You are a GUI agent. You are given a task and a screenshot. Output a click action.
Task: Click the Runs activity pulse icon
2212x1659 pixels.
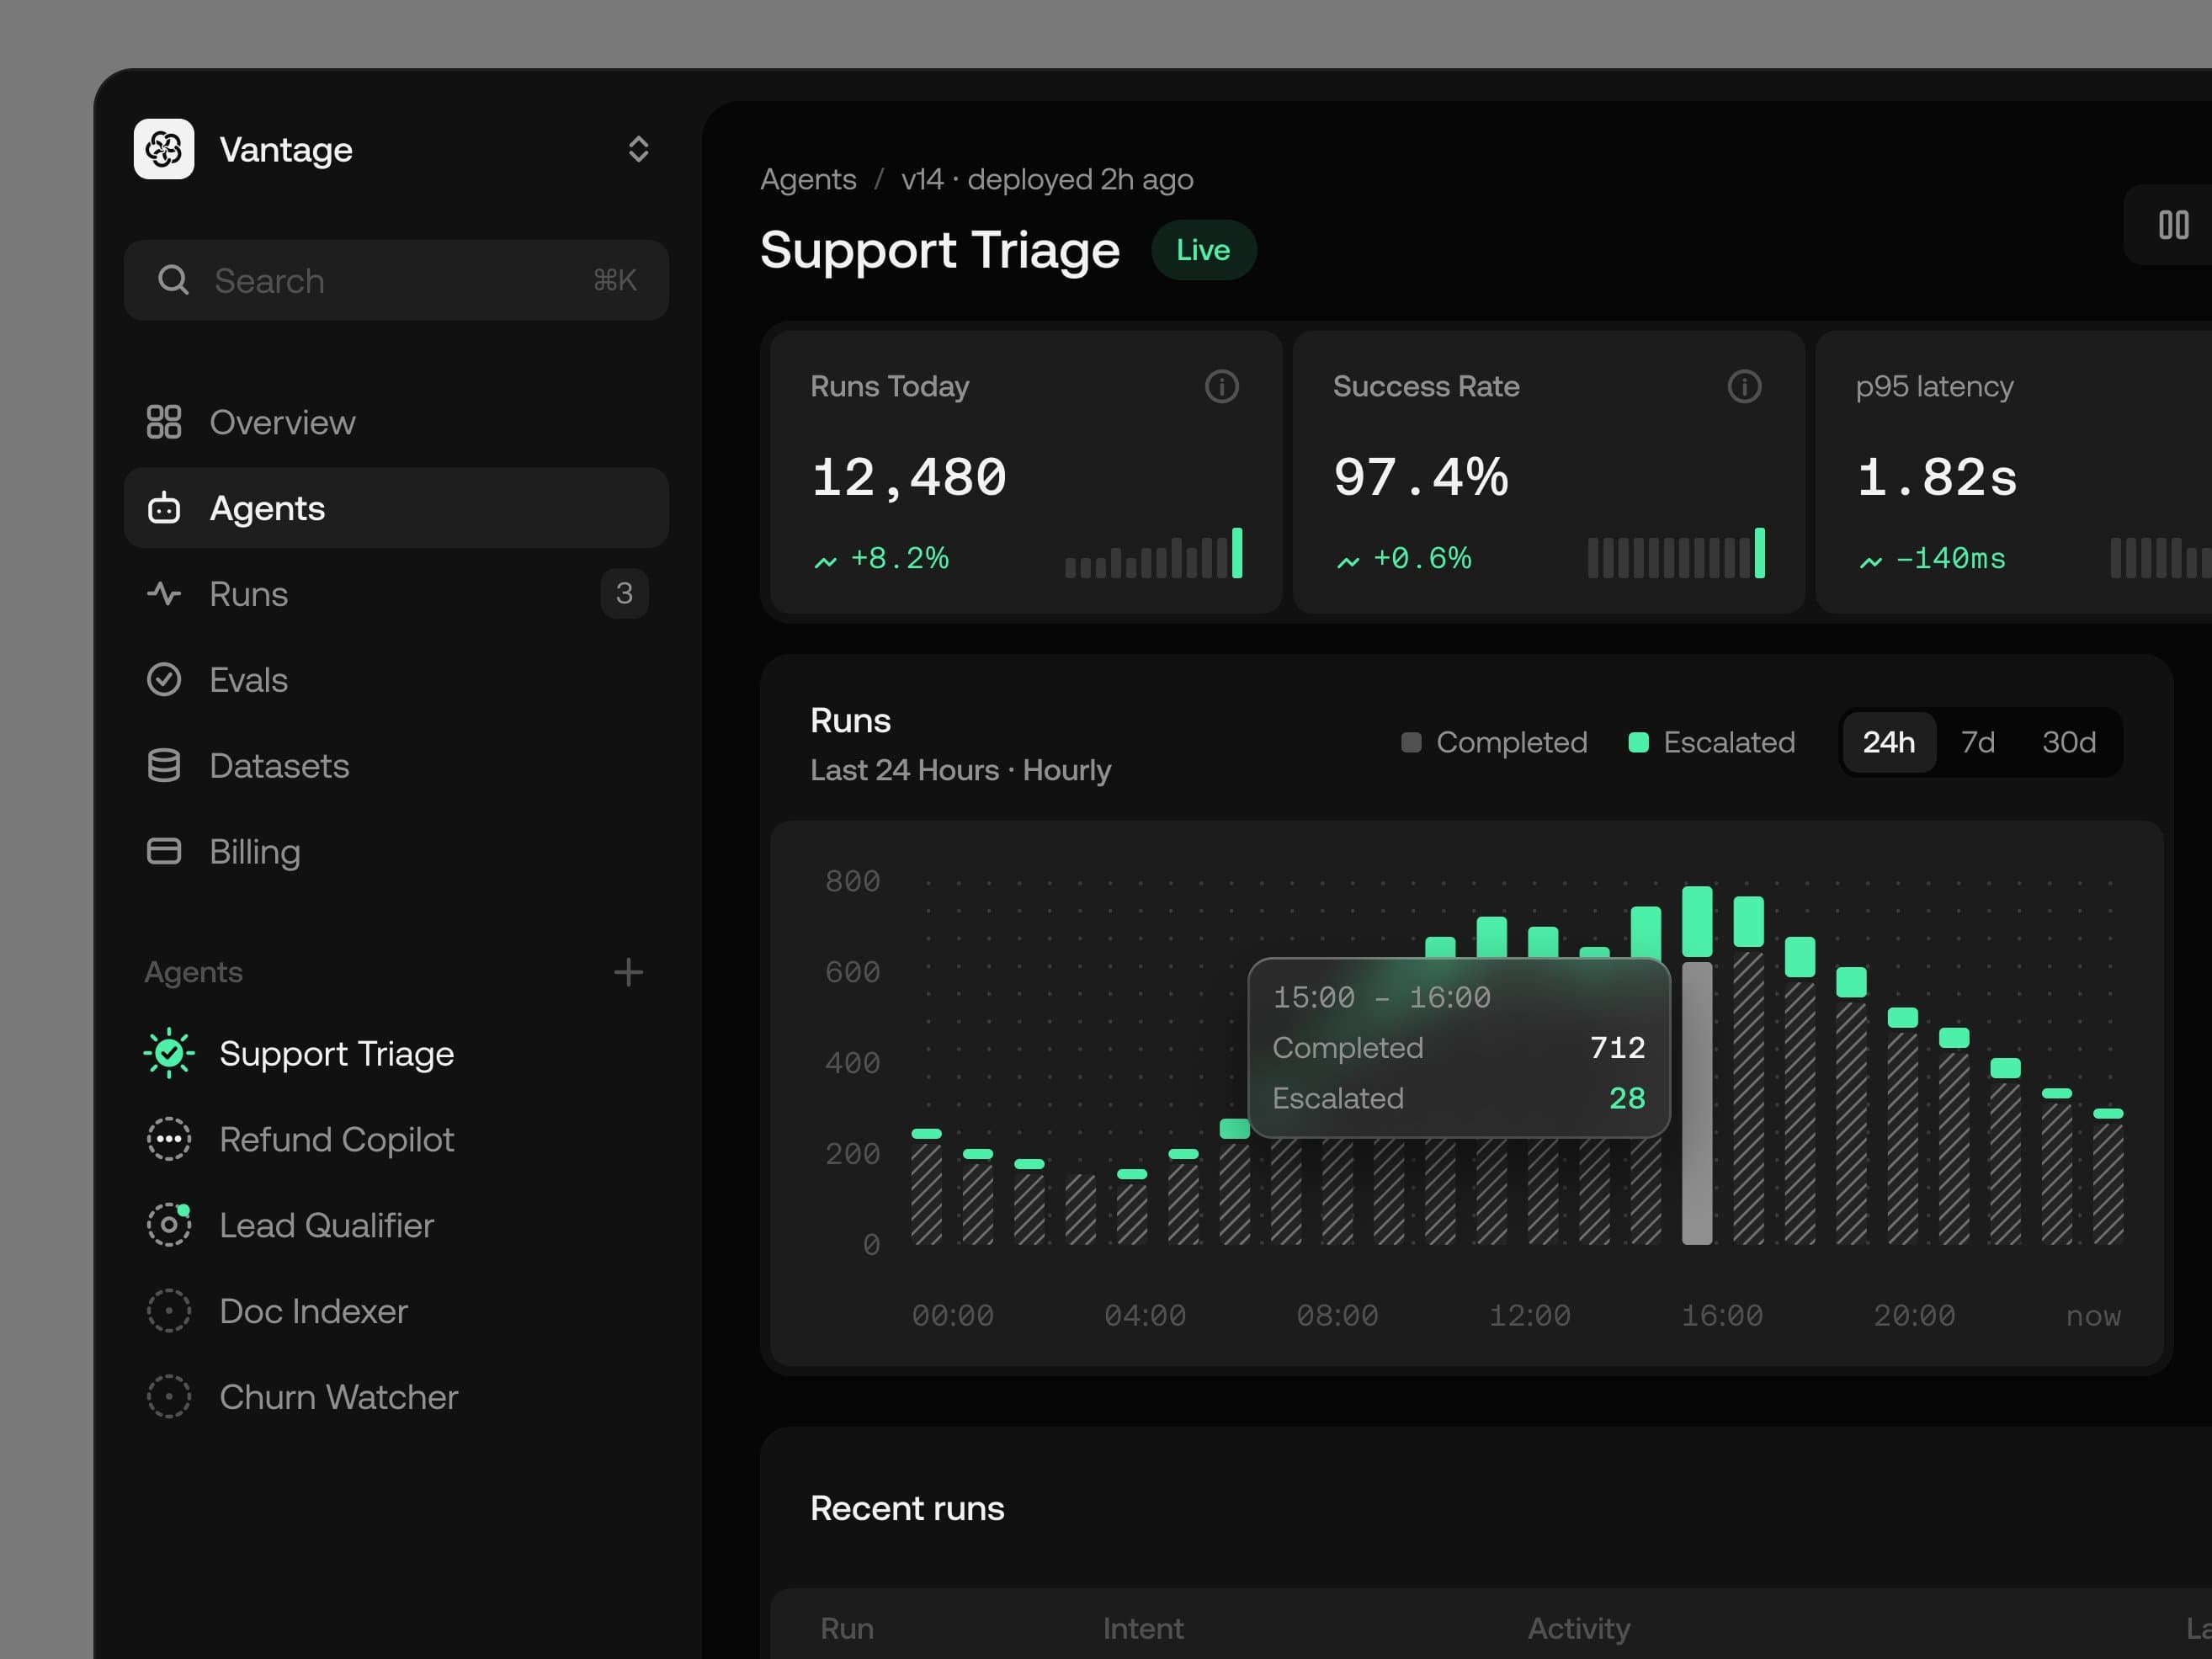click(x=164, y=594)
